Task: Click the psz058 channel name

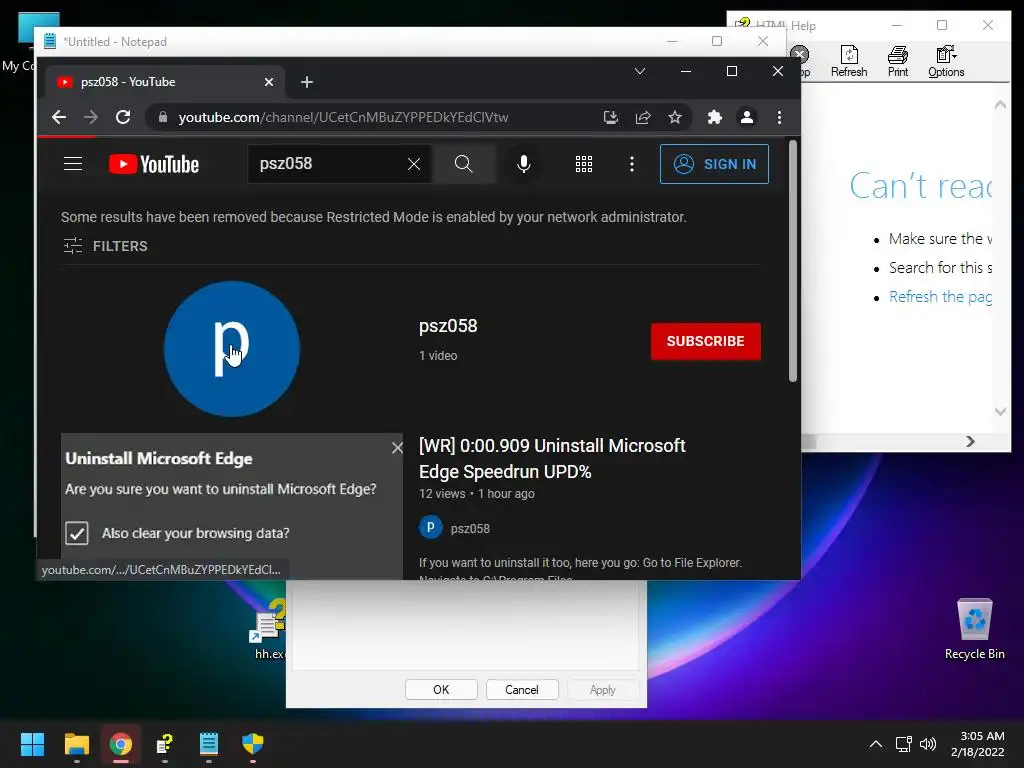Action: point(448,326)
